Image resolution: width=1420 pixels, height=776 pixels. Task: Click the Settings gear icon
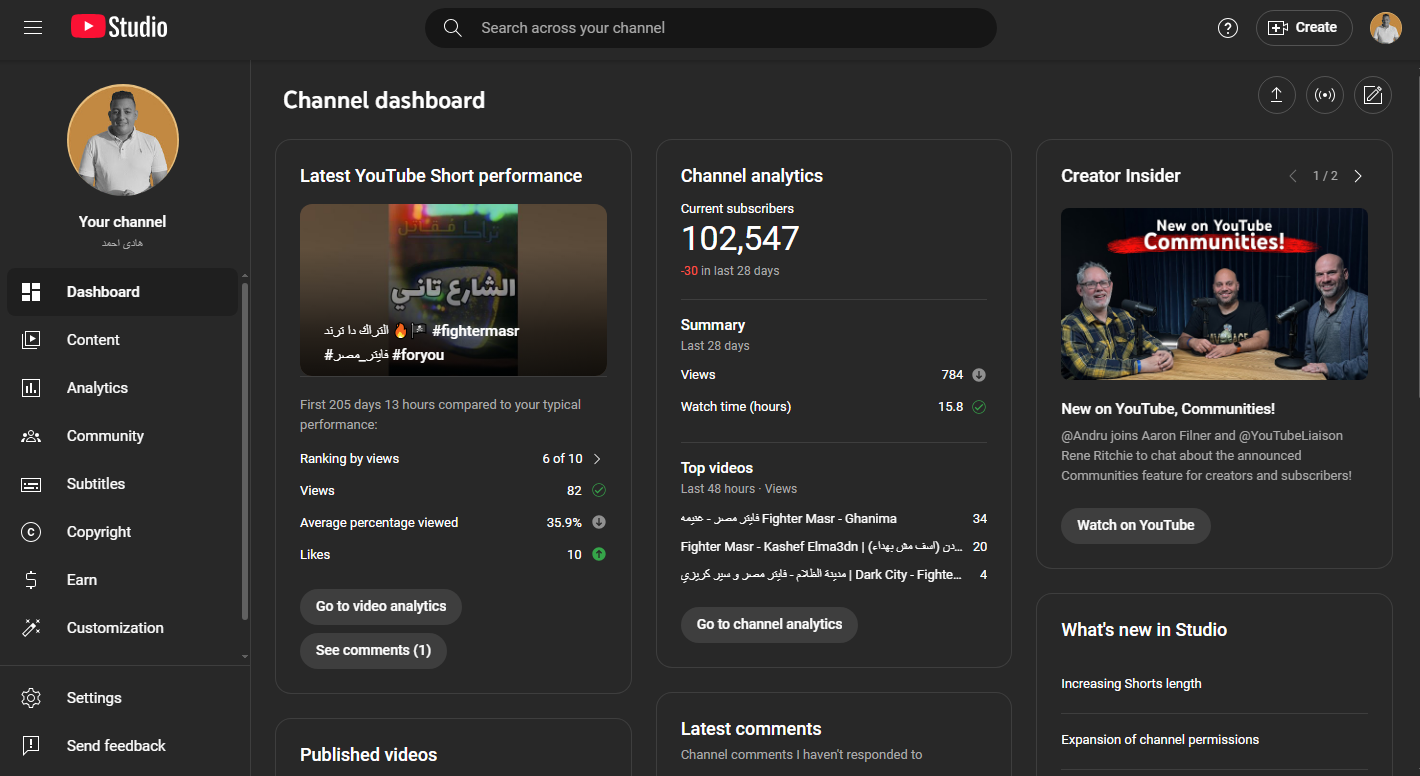31,698
